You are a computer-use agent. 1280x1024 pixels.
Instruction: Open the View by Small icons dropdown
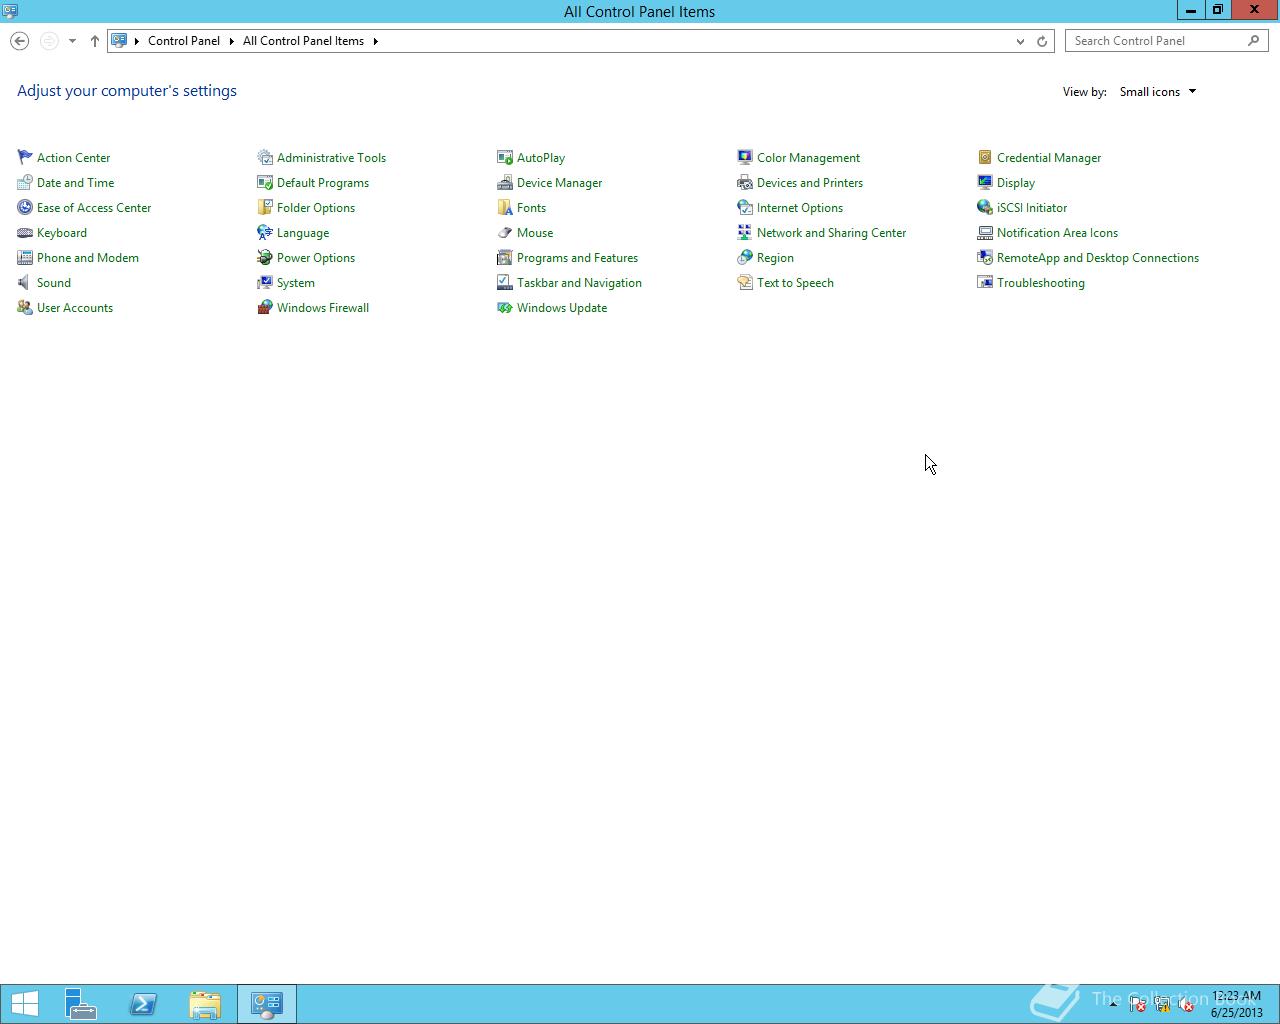click(1158, 91)
